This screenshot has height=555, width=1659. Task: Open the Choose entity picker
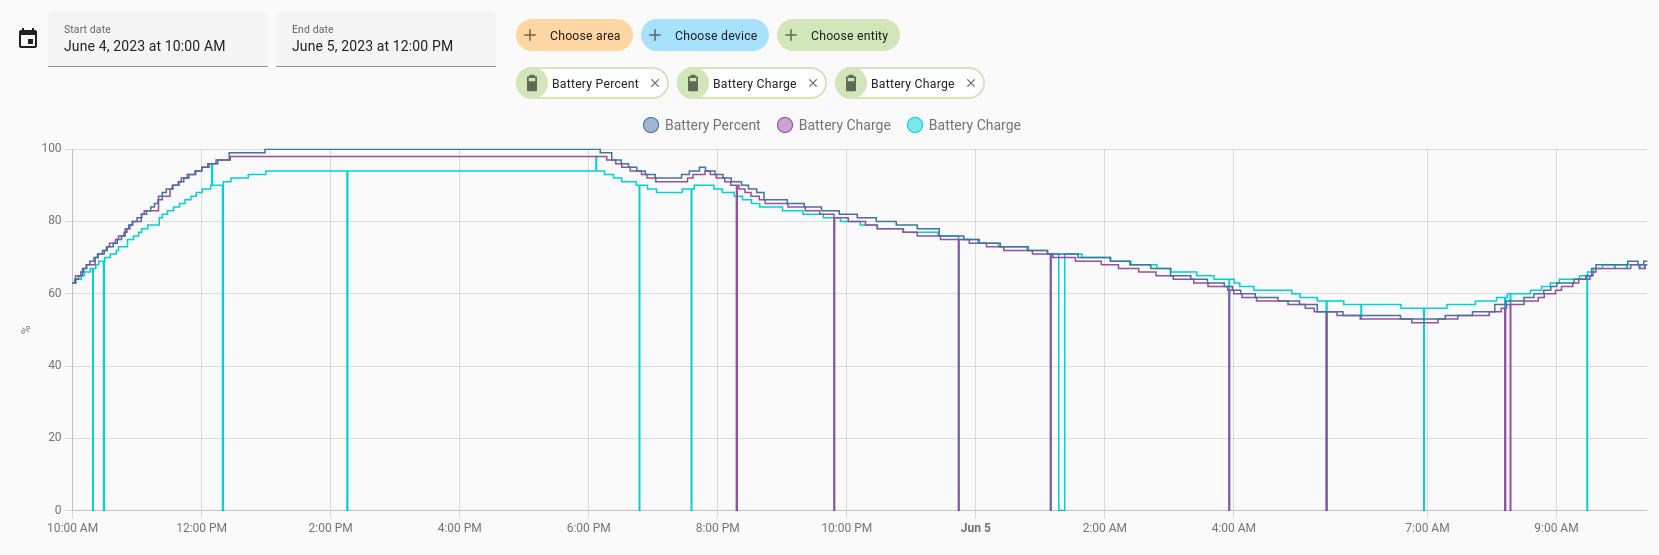point(839,35)
